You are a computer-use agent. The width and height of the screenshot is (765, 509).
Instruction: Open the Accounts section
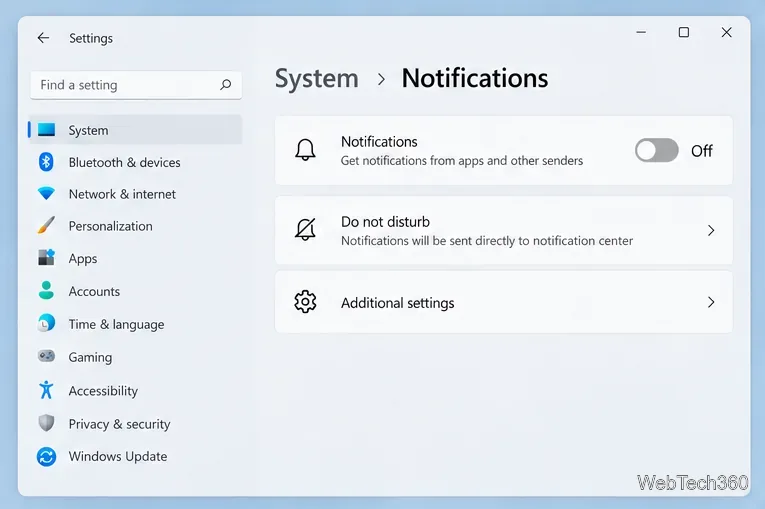[x=135, y=291]
